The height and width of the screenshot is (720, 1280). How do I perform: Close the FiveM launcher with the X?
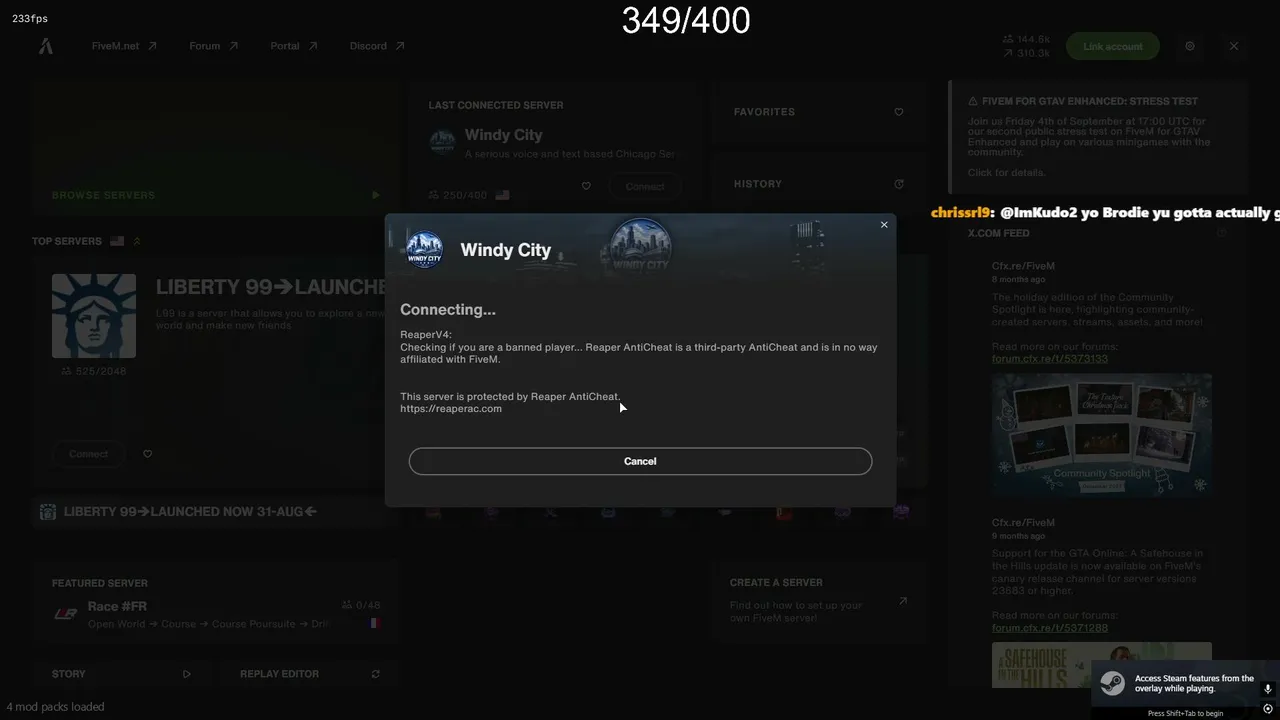[1234, 46]
